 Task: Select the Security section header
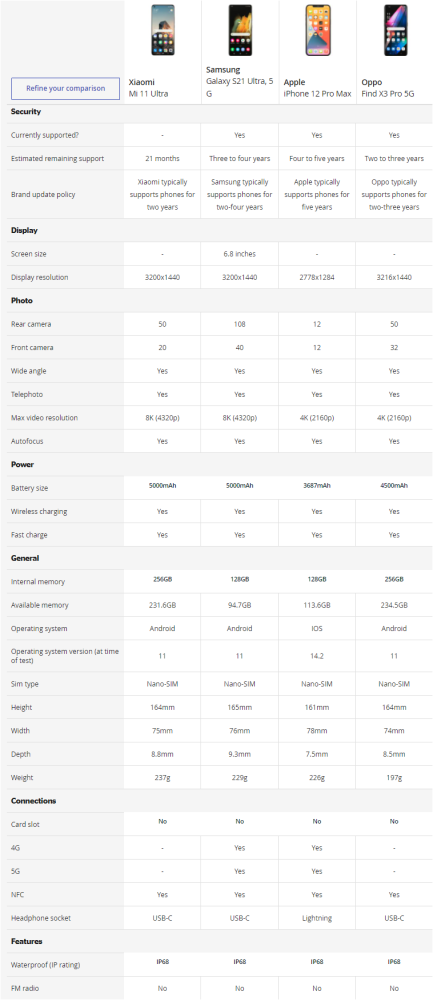click(x=26, y=112)
